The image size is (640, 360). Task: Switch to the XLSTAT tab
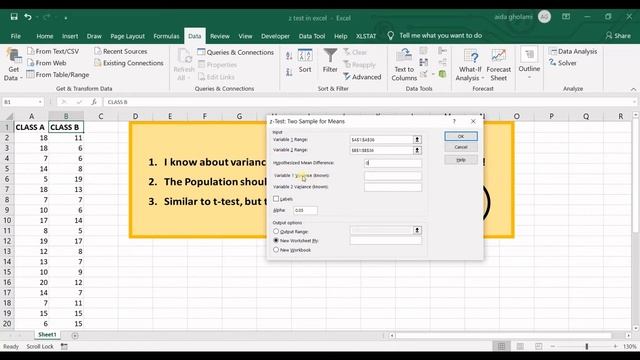[x=366, y=36]
